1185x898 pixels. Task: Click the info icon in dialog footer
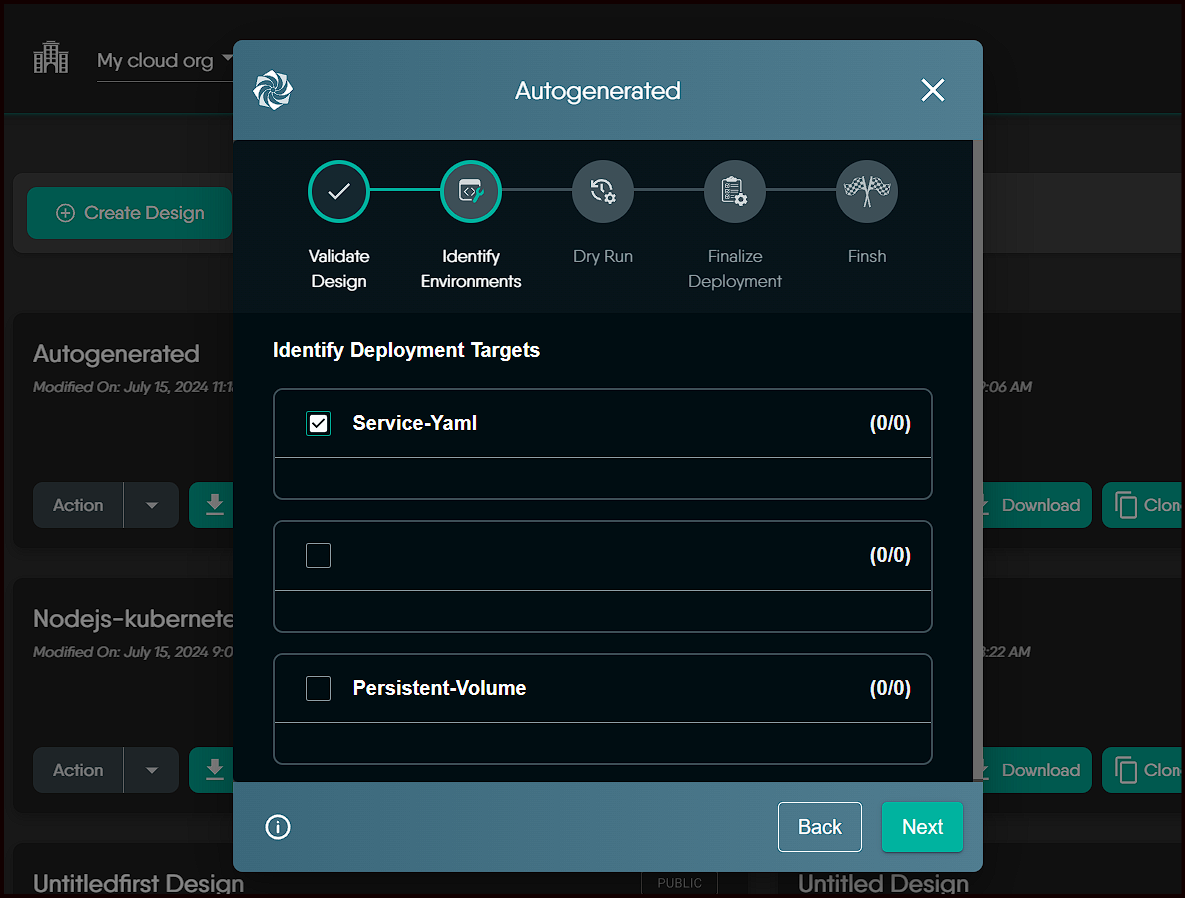pos(278,827)
